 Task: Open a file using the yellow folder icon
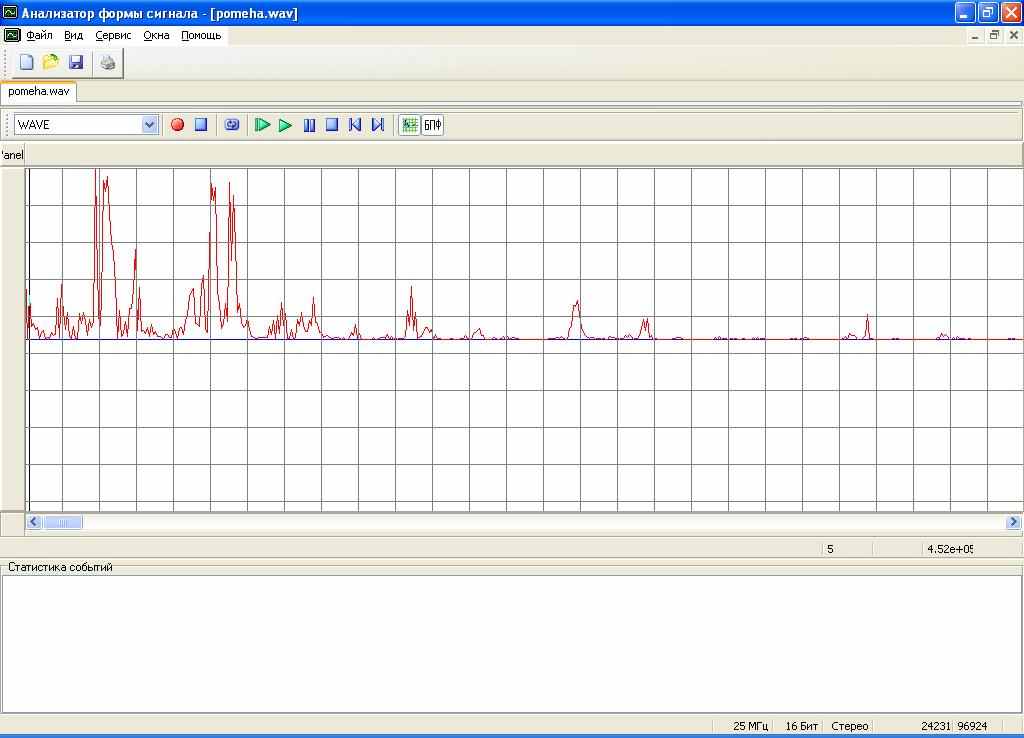click(50, 62)
